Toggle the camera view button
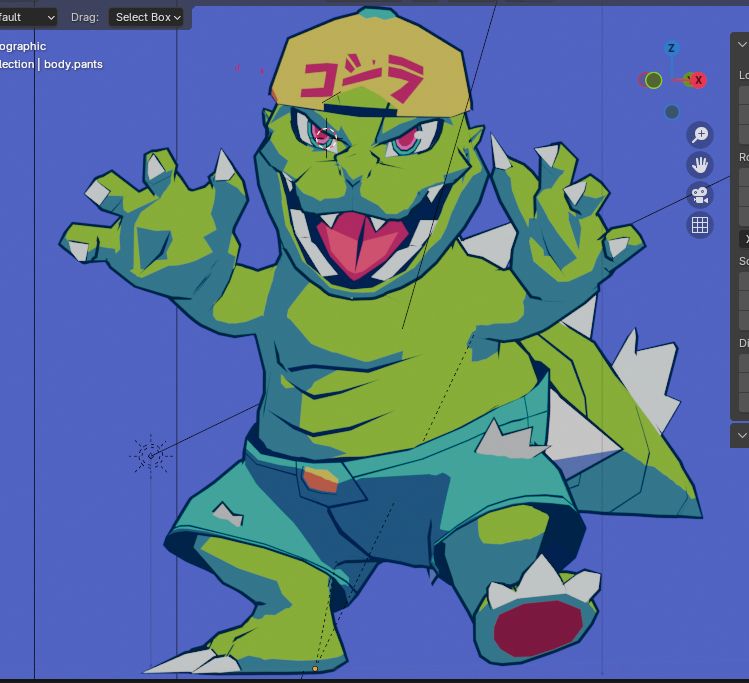749x683 pixels. tap(700, 195)
